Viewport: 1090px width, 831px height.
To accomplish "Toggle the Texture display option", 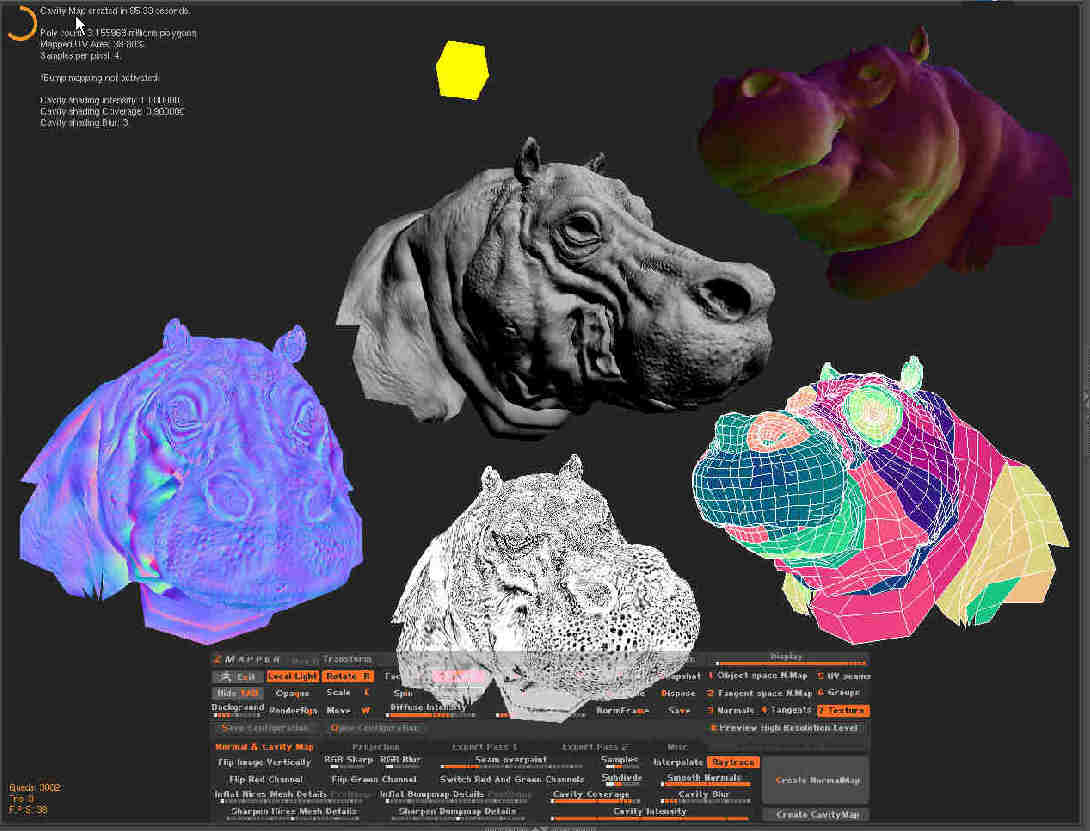I will 843,710.
